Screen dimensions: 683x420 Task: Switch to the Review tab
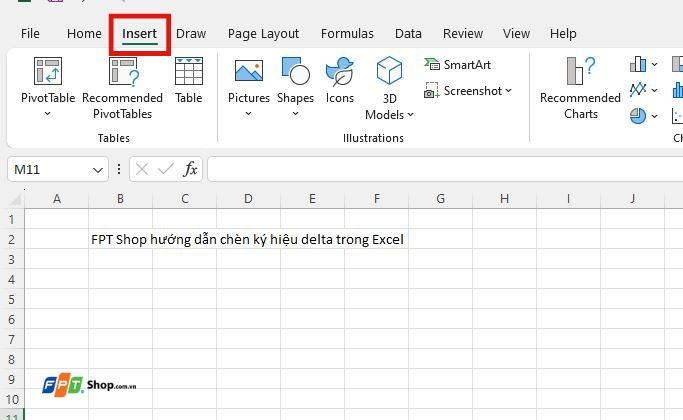click(x=463, y=34)
